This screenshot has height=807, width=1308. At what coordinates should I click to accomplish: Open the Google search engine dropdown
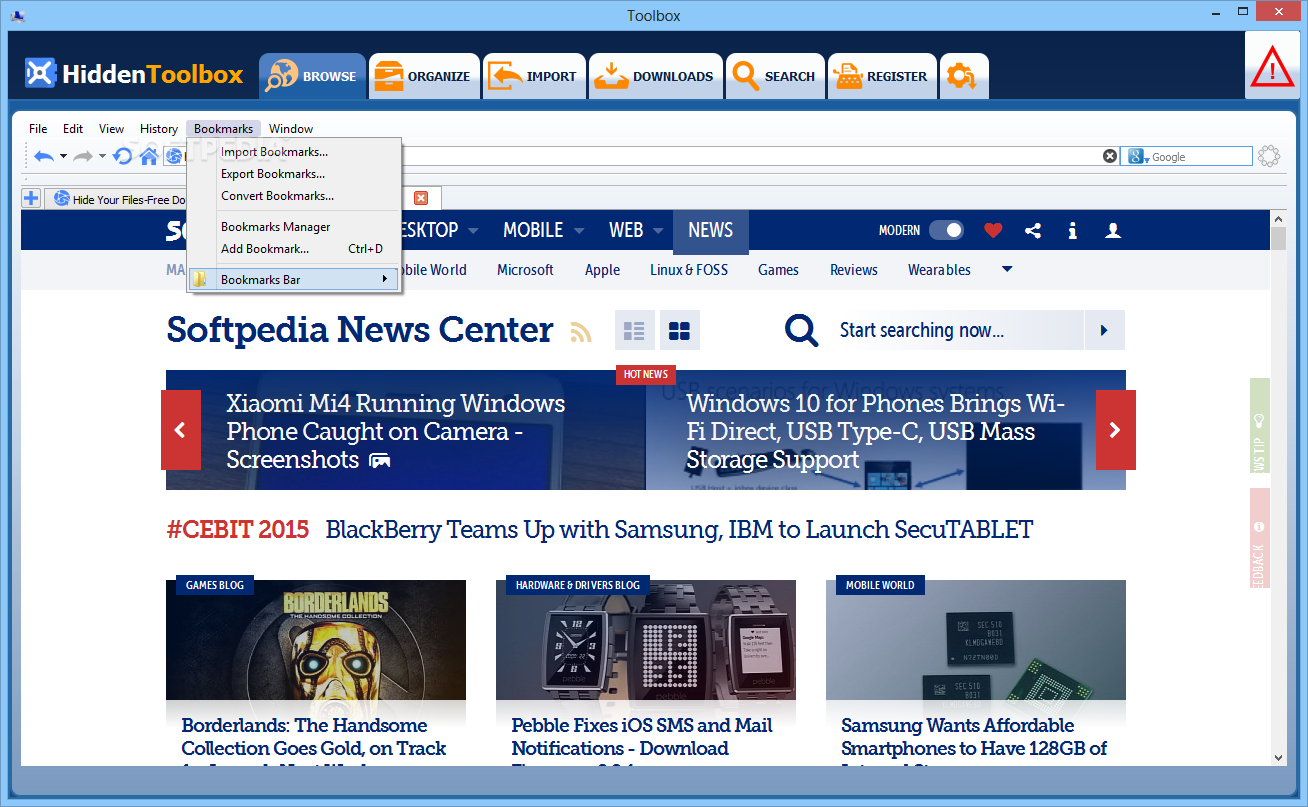(x=1137, y=157)
